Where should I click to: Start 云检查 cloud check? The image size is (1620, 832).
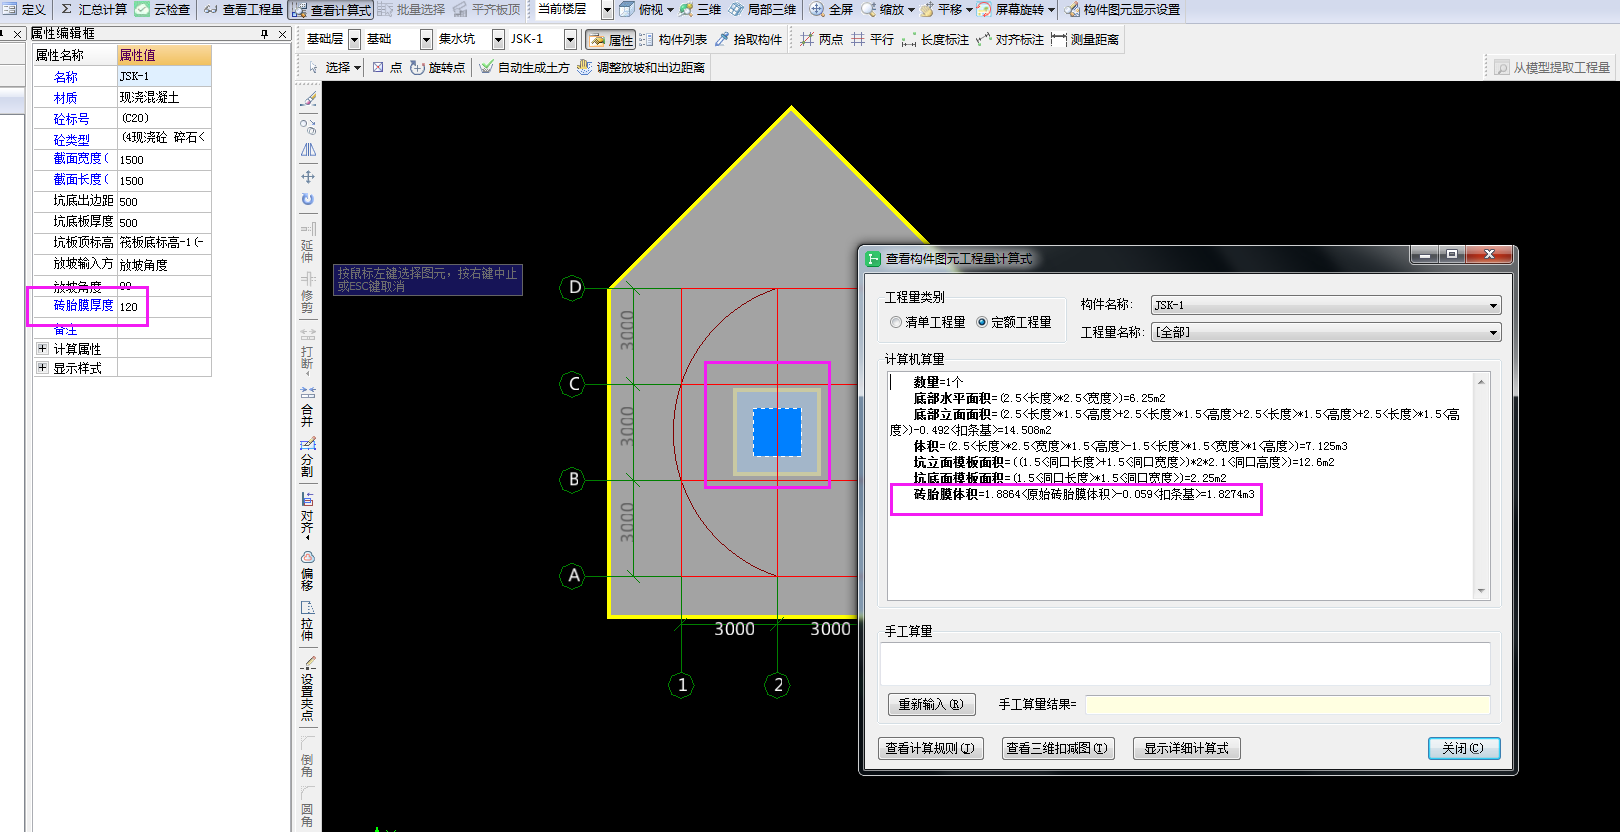pos(162,9)
